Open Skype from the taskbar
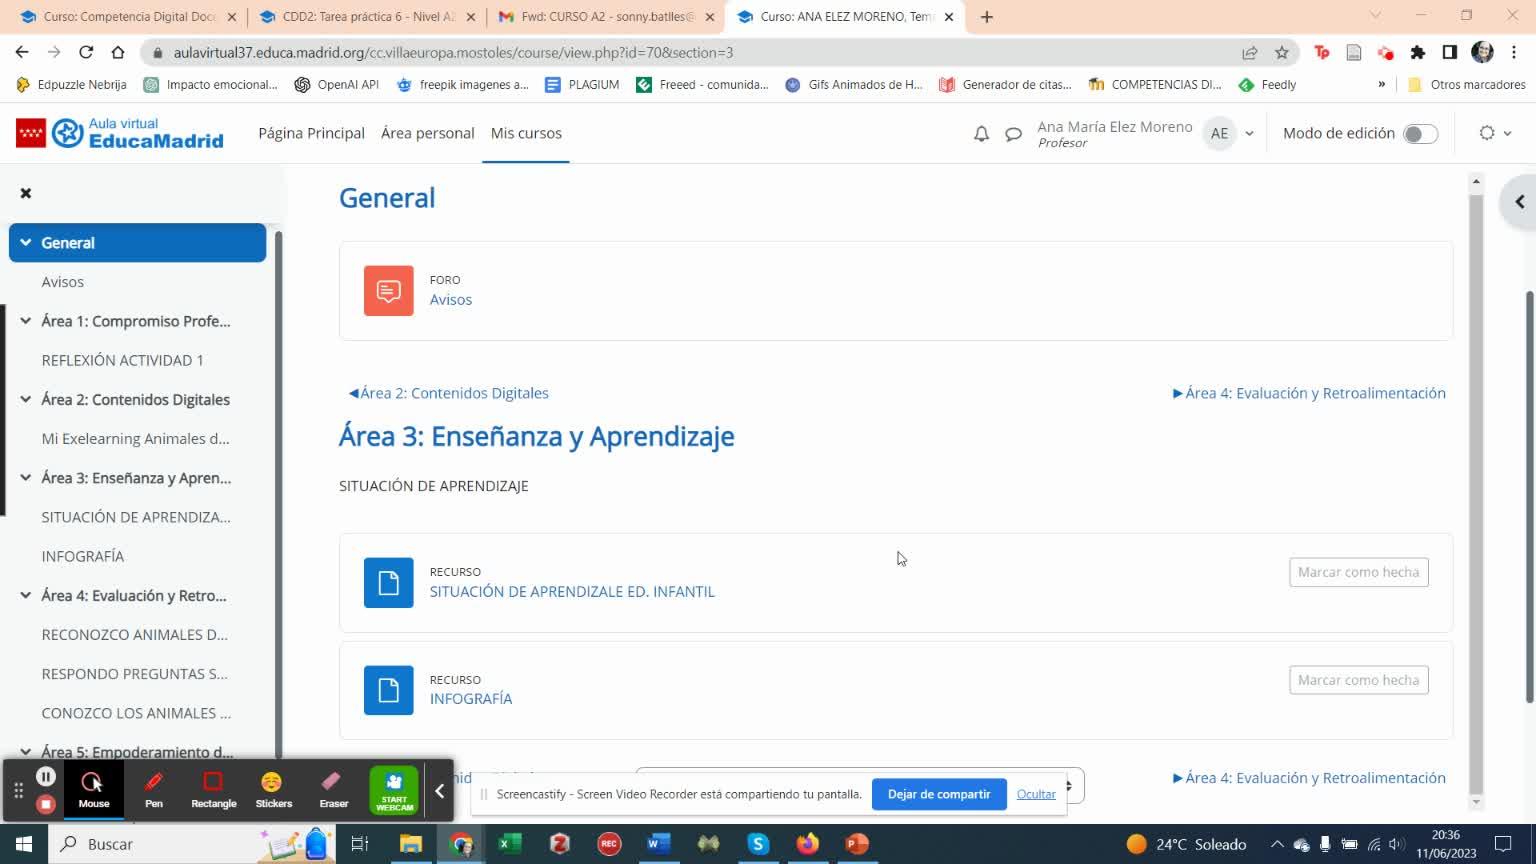1536x864 pixels. pos(758,844)
